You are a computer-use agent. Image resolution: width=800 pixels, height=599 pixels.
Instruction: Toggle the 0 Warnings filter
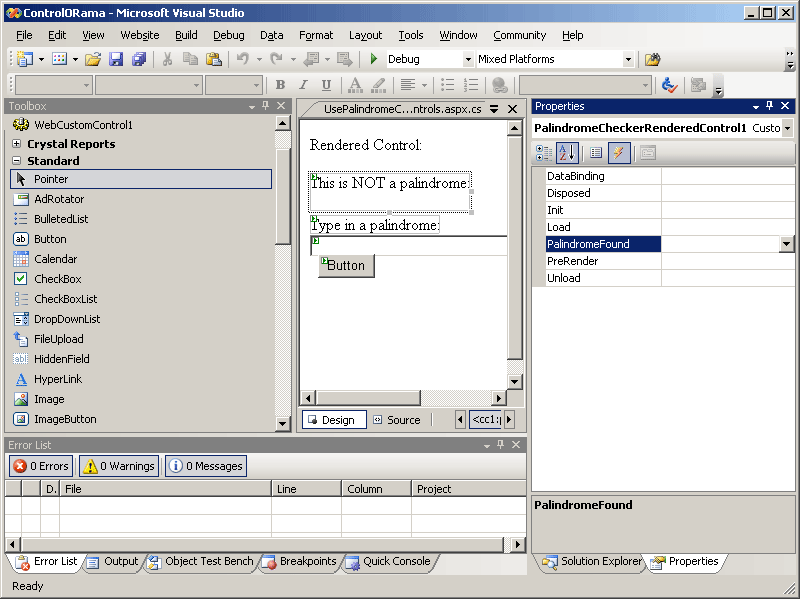[x=119, y=466]
